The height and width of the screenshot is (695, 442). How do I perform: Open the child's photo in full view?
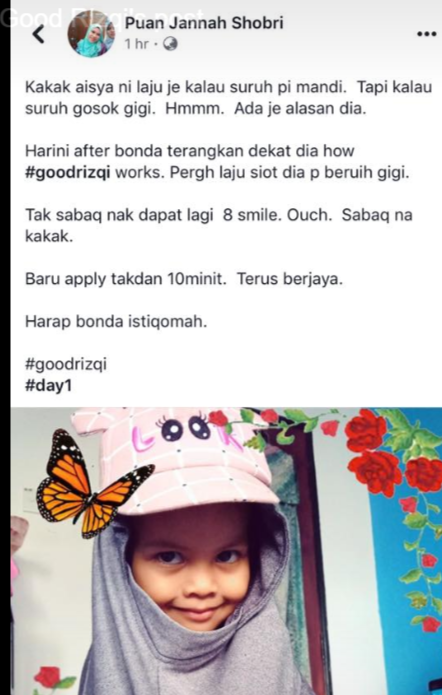[x=226, y=551]
